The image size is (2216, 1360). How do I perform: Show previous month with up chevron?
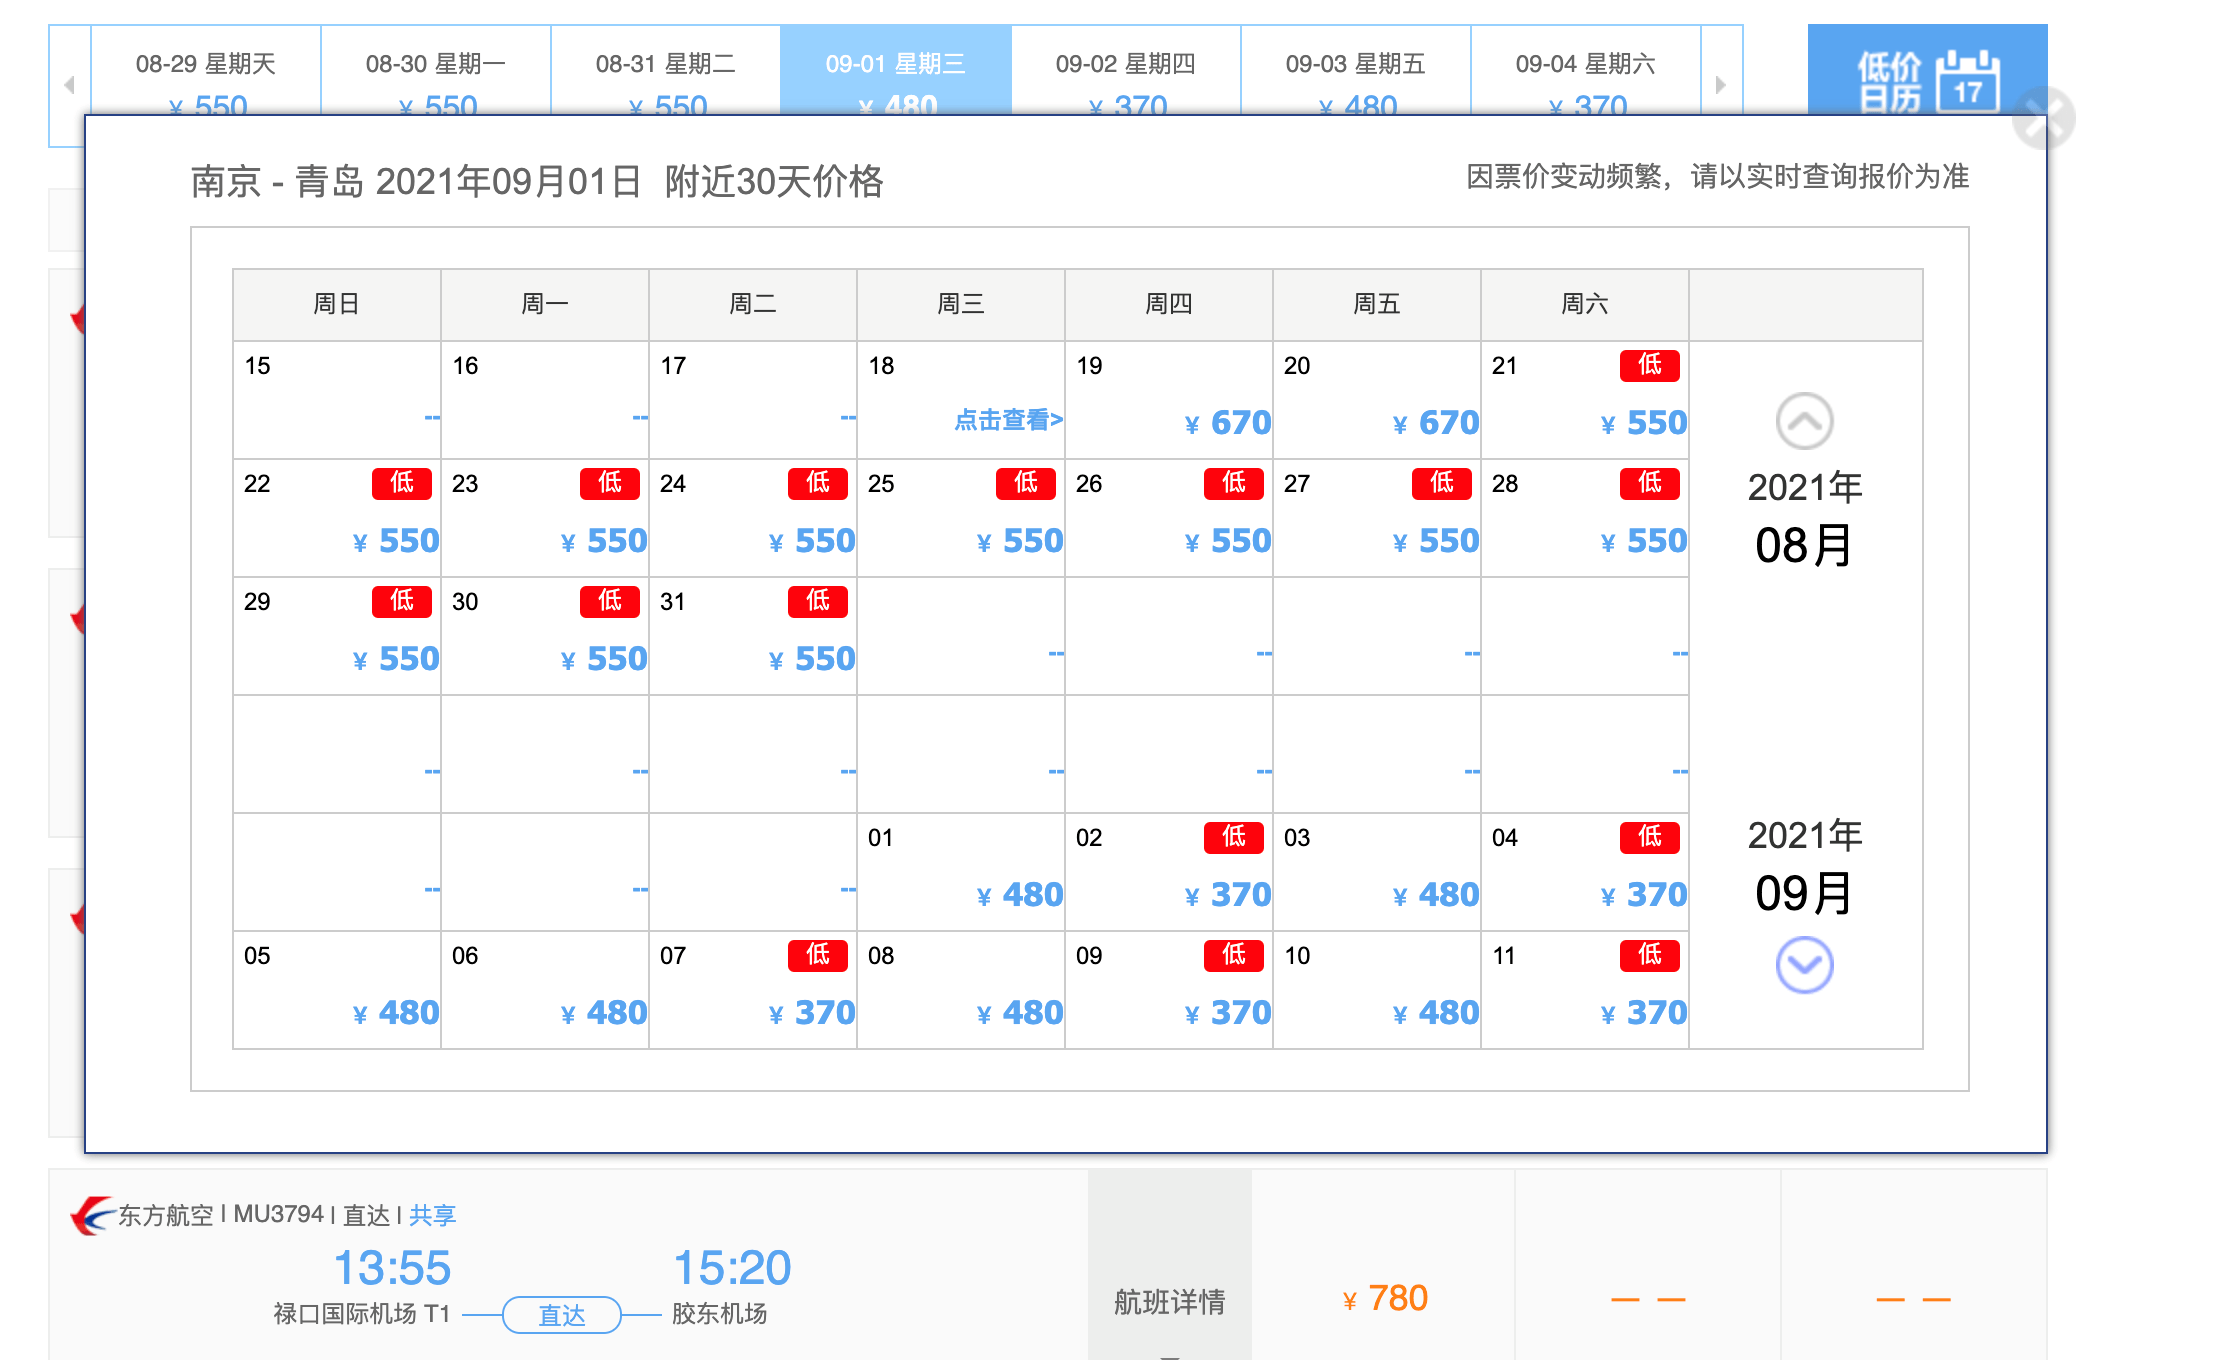tap(1804, 421)
